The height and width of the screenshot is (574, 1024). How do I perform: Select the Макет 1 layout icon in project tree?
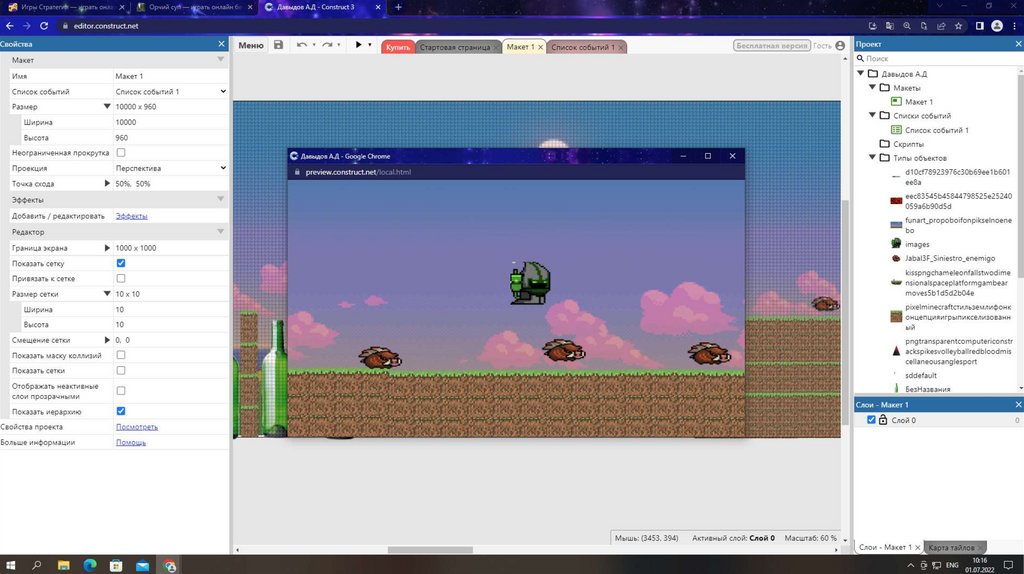[897, 102]
